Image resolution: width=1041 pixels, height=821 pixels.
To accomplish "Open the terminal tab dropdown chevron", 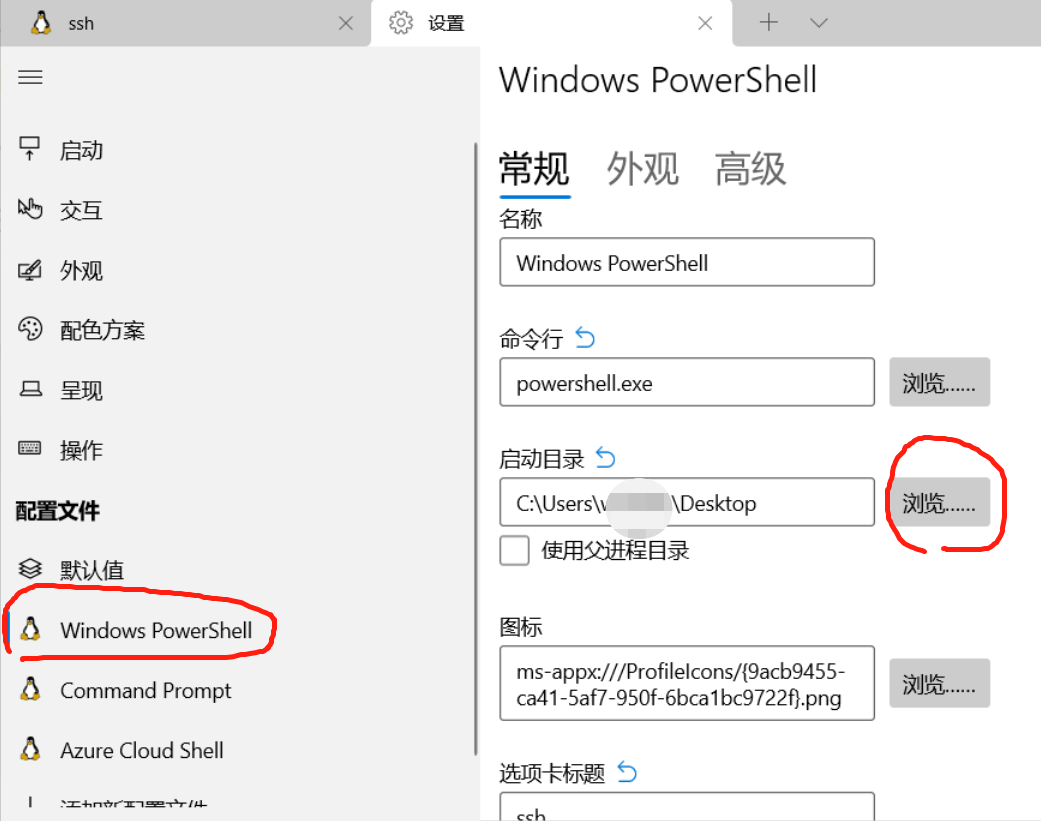I will (x=818, y=22).
